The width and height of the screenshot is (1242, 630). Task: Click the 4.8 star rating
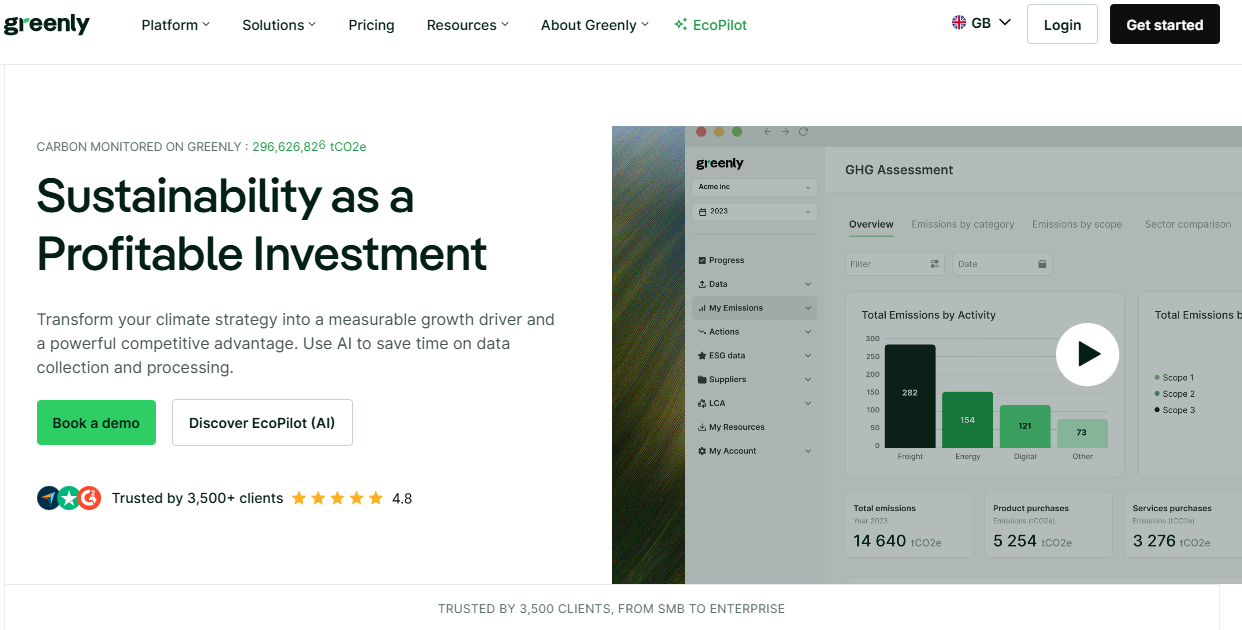click(352, 498)
